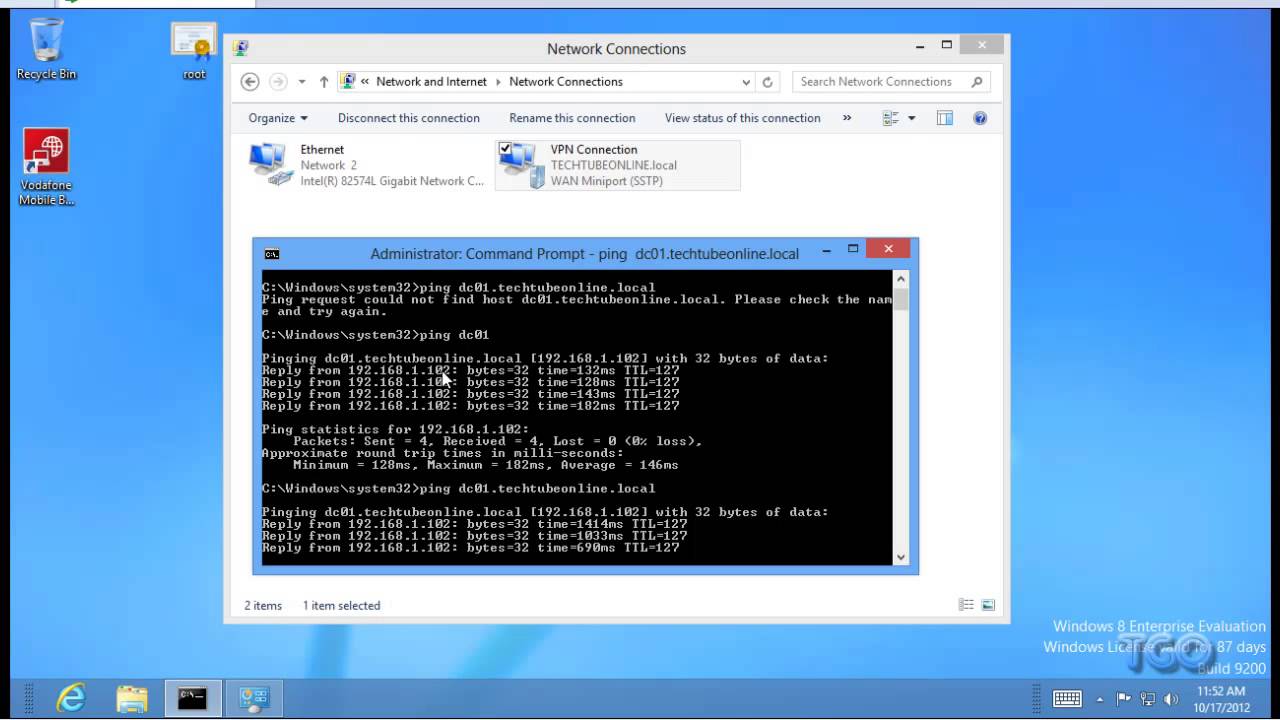Click the address bar location icon
1280x720 pixels.
347,82
